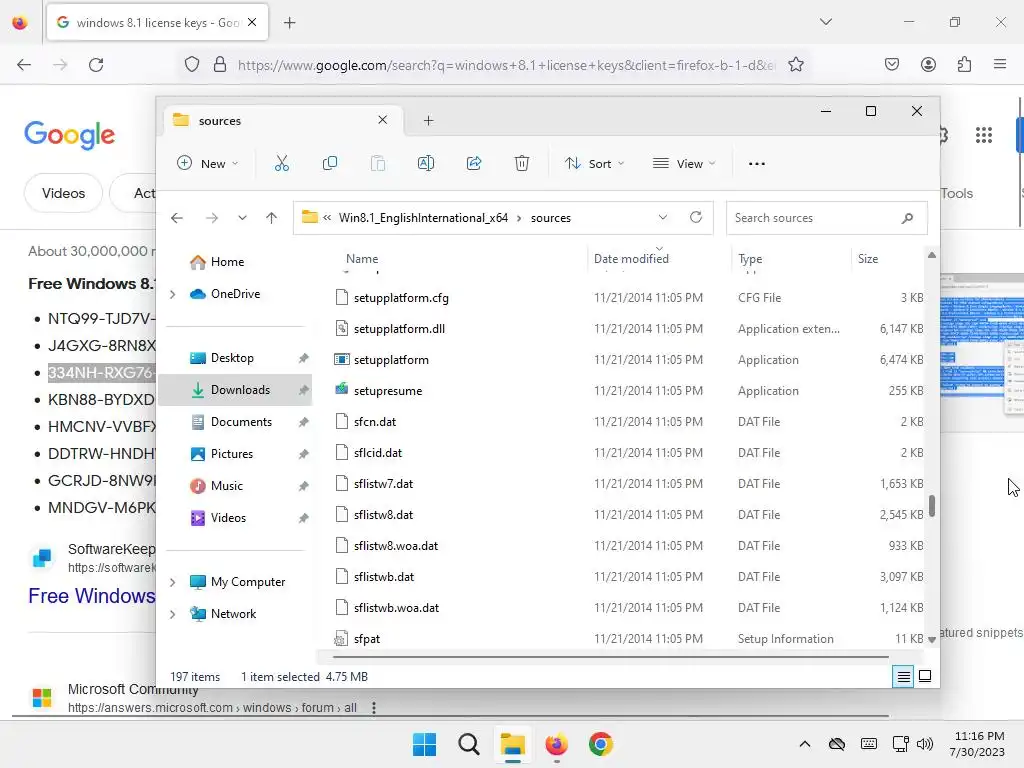1024x768 pixels.
Task: Click the Delete trash icon in Explorer
Action: [522, 163]
